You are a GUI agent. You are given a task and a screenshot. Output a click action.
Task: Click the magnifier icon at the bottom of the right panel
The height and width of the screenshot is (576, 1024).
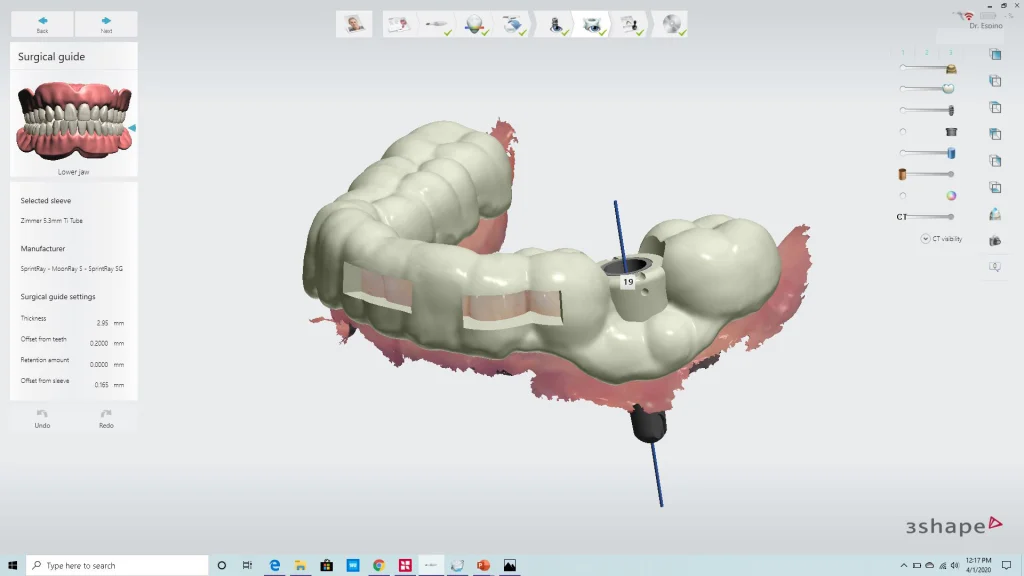point(995,266)
